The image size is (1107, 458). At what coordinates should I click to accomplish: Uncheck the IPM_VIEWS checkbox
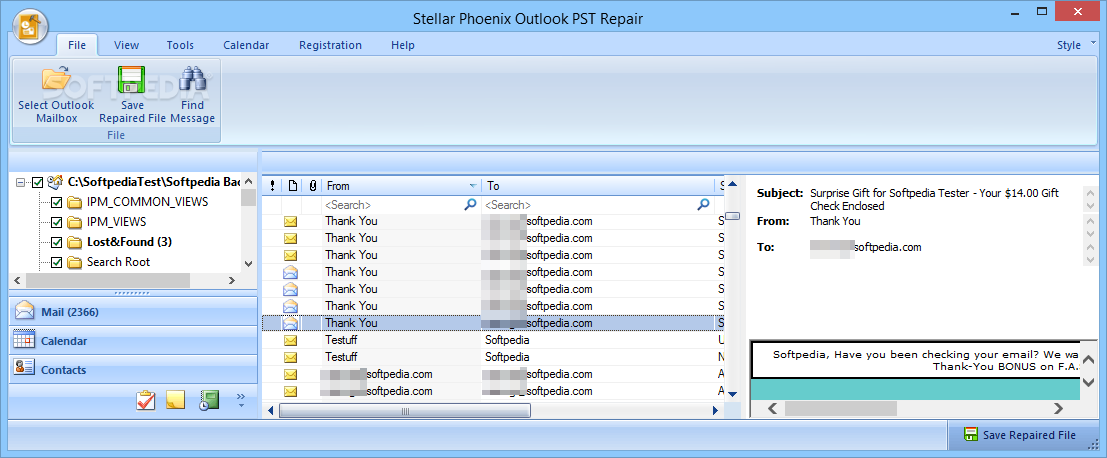coord(57,222)
